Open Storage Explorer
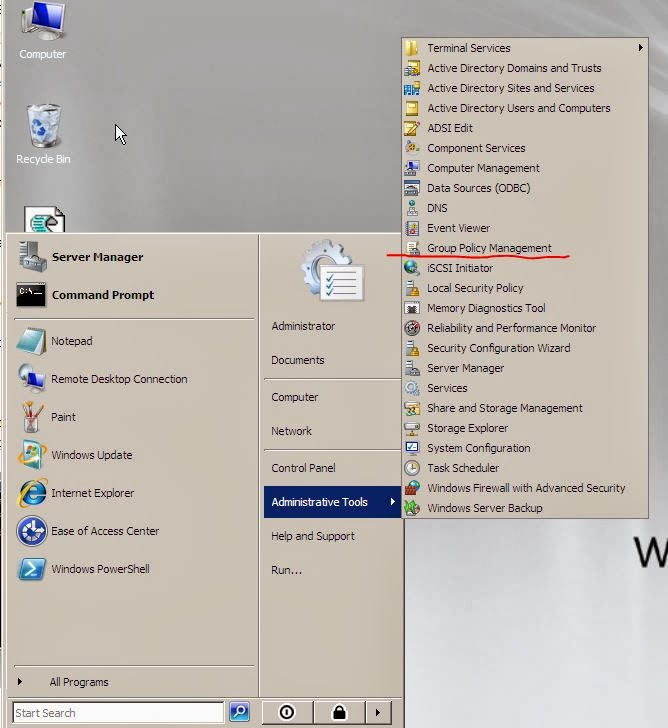This screenshot has width=668, height=728. (525, 428)
